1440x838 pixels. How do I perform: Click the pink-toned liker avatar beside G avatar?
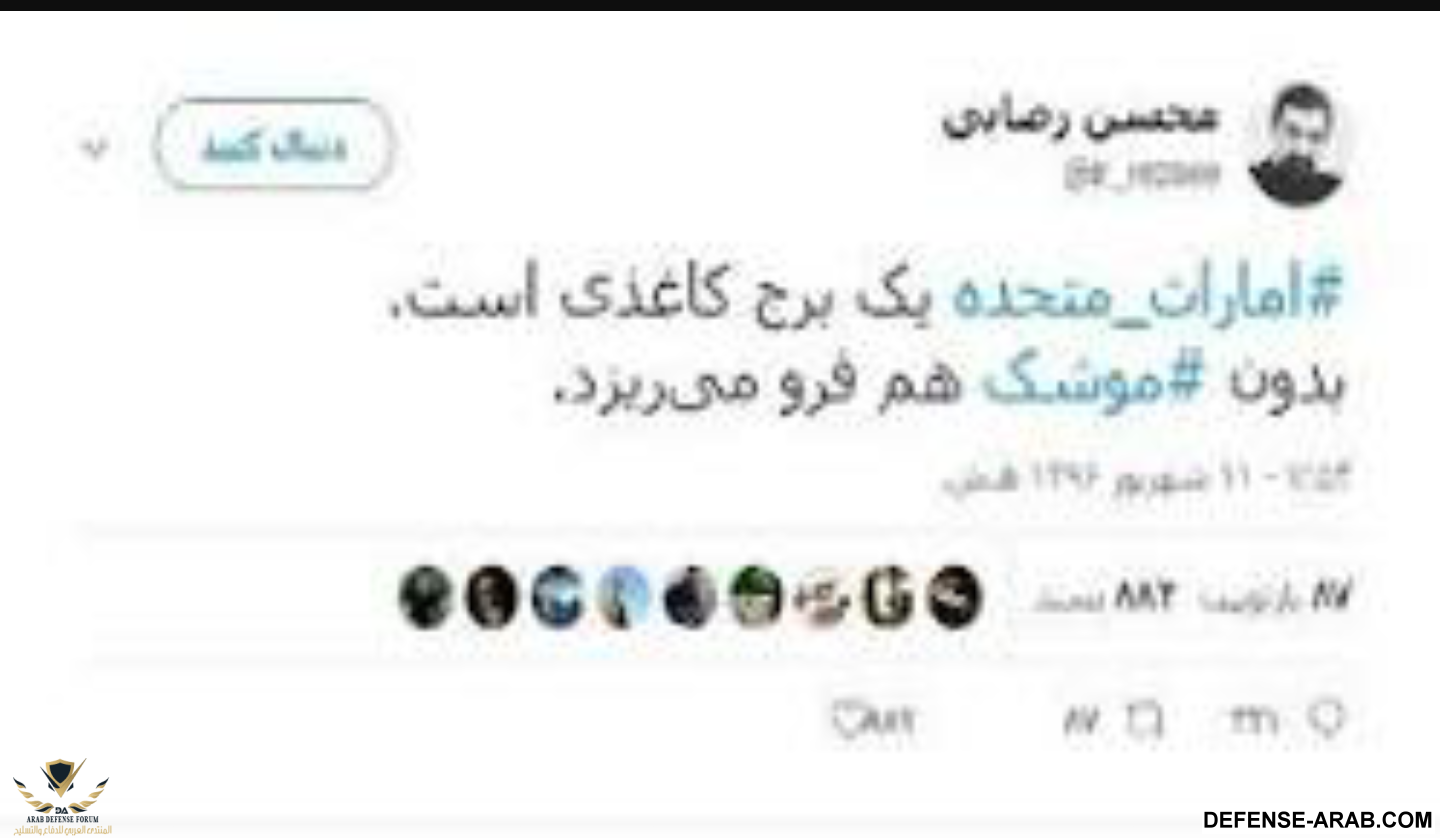click(x=821, y=597)
